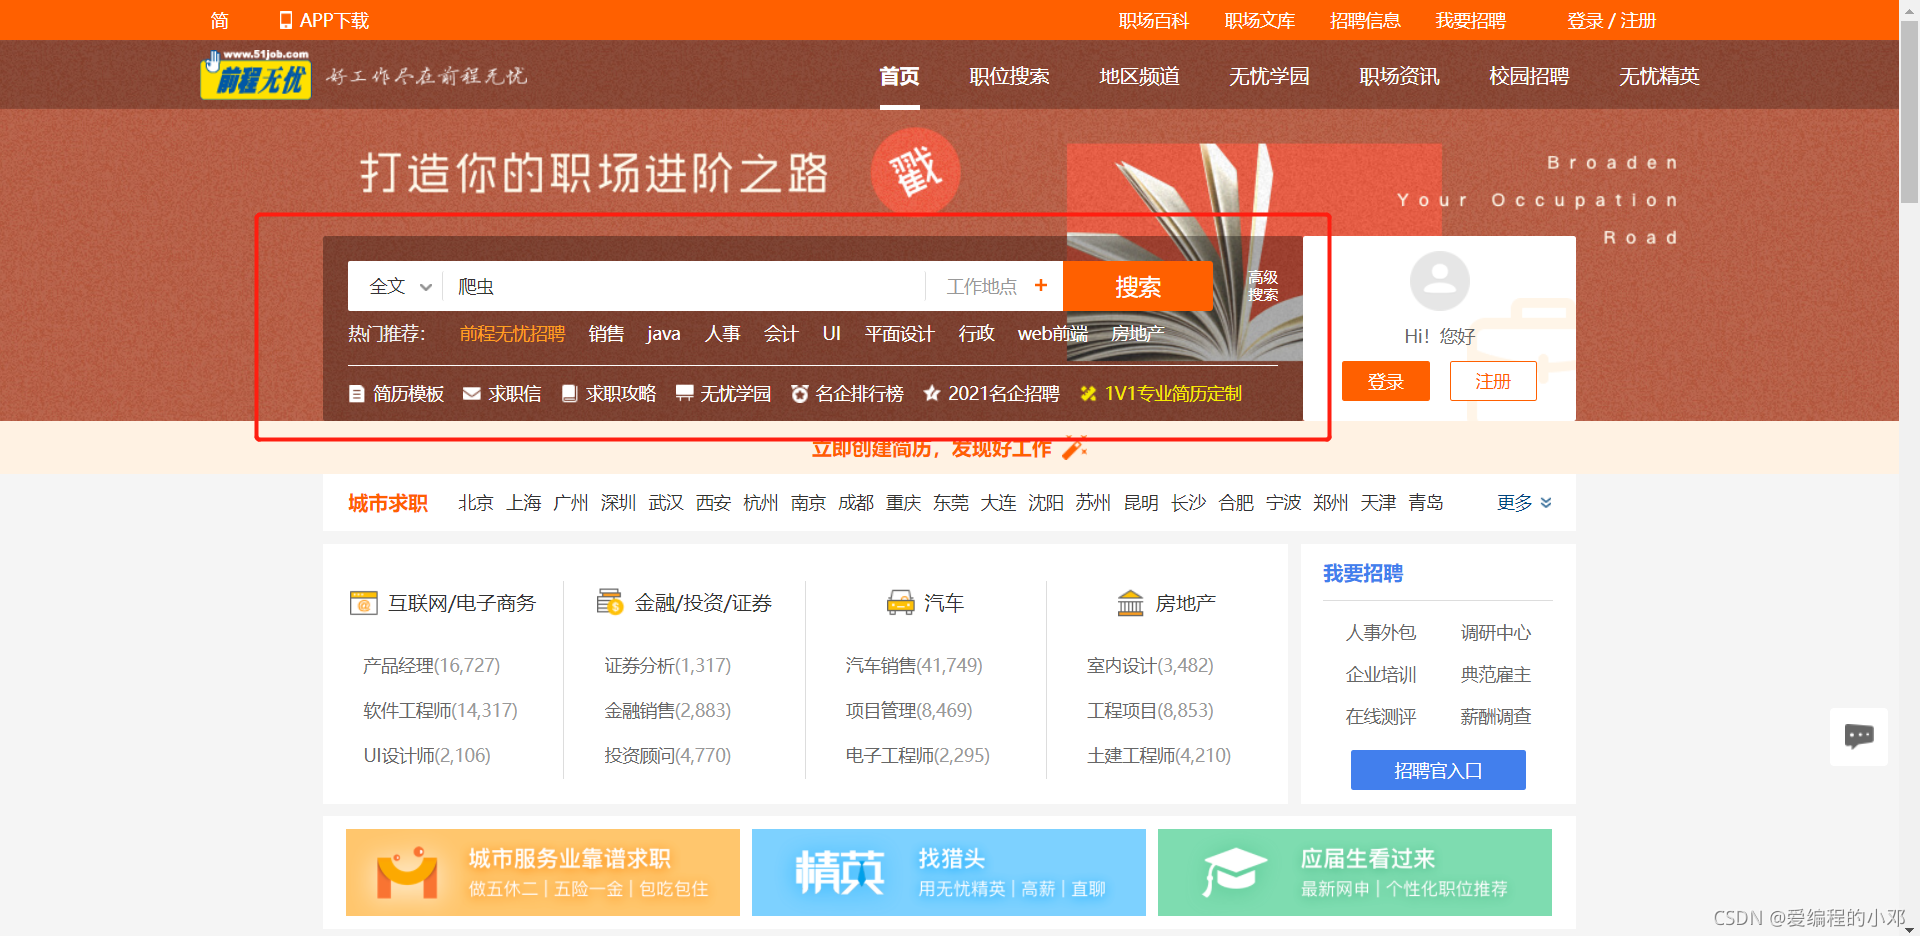This screenshot has height=936, width=1920.
Task: Click the orange plus icon near 工作地点
Action: click(x=1041, y=286)
